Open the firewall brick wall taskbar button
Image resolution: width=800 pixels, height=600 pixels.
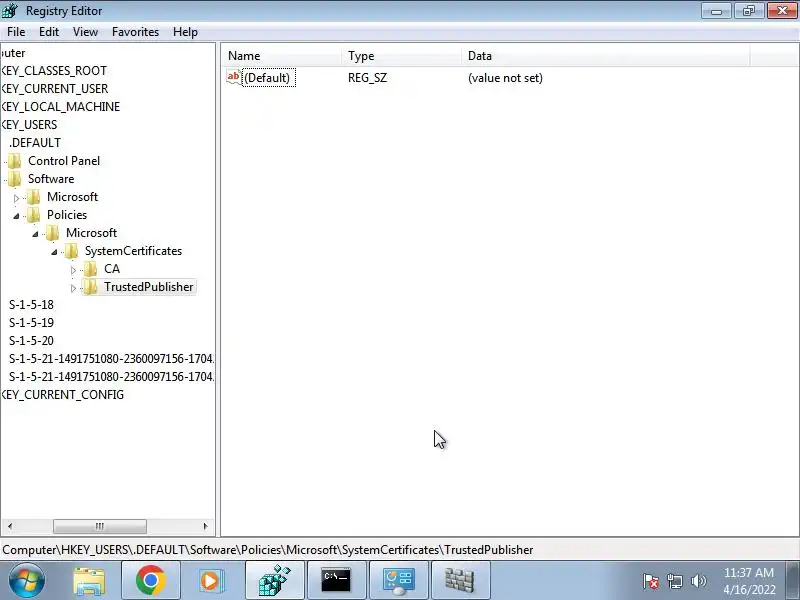(460, 581)
